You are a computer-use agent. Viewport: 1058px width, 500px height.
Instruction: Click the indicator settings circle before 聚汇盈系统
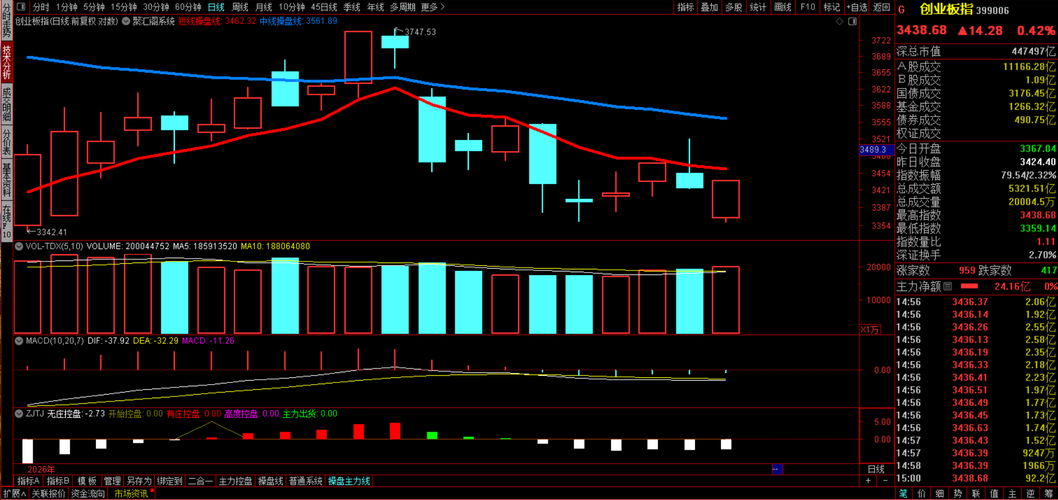[x=126, y=21]
